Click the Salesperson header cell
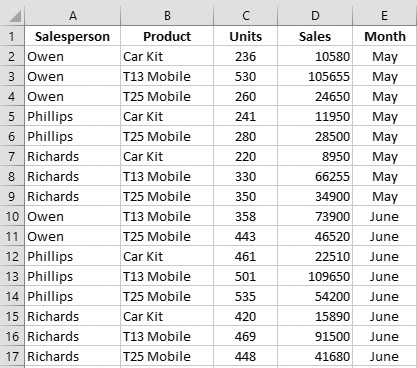Viewport: 417px width, 368px height. tap(73, 36)
